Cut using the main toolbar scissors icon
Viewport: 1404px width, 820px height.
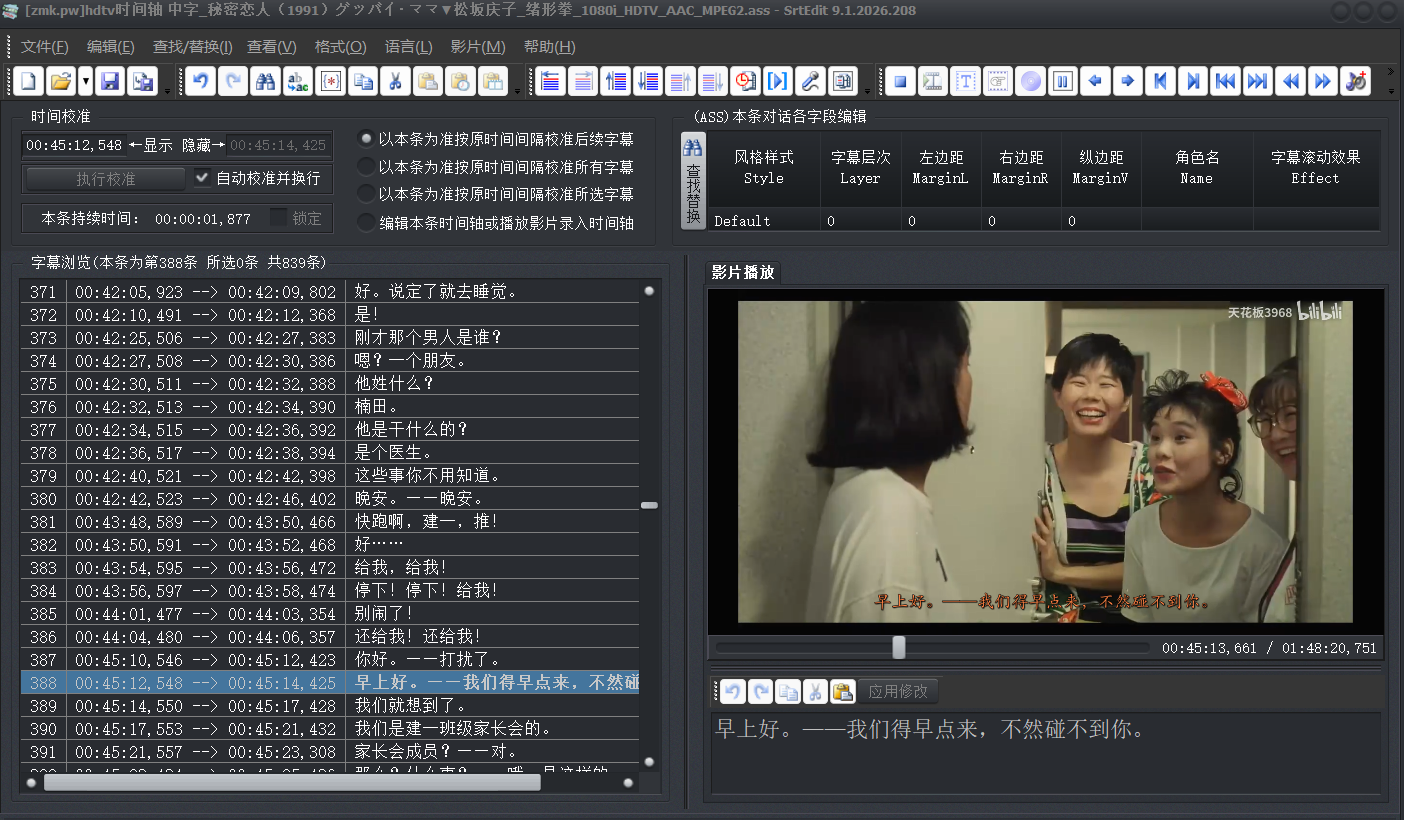point(395,81)
